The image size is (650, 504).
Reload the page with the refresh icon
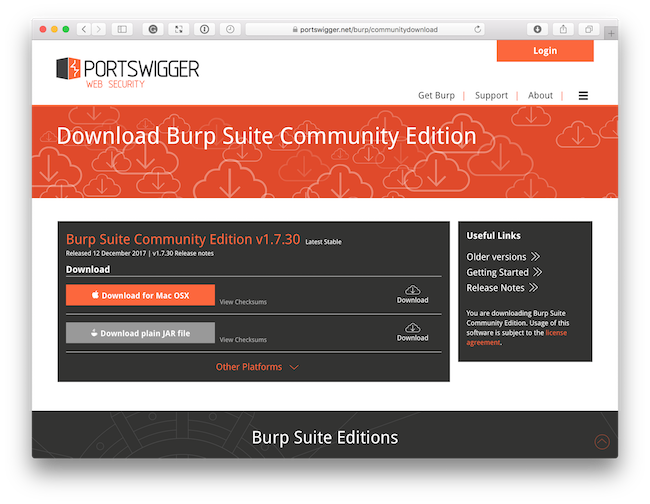(x=478, y=29)
